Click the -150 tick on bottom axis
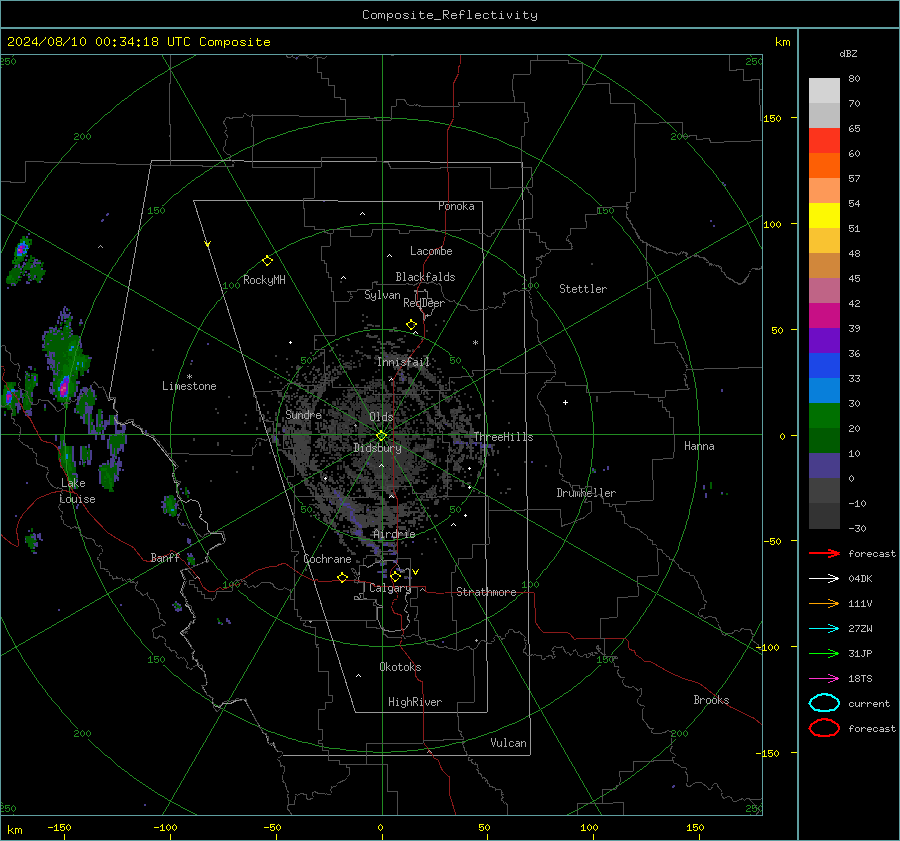This screenshot has height=841, width=900. [x=59, y=827]
